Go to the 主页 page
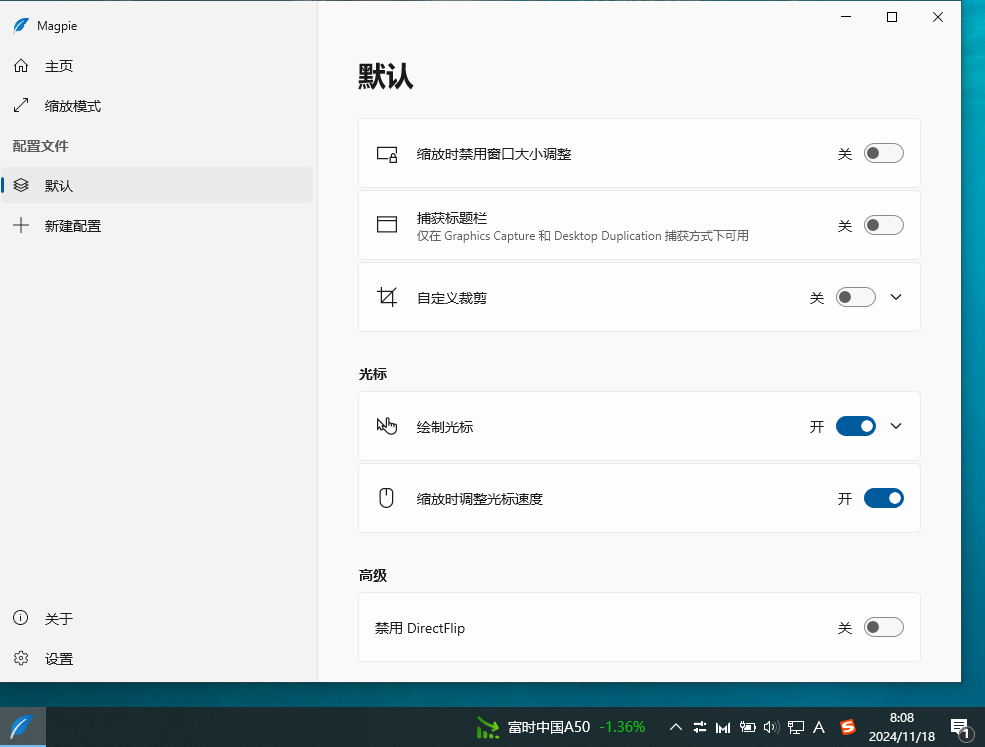The width and height of the screenshot is (985, 747). (157, 65)
